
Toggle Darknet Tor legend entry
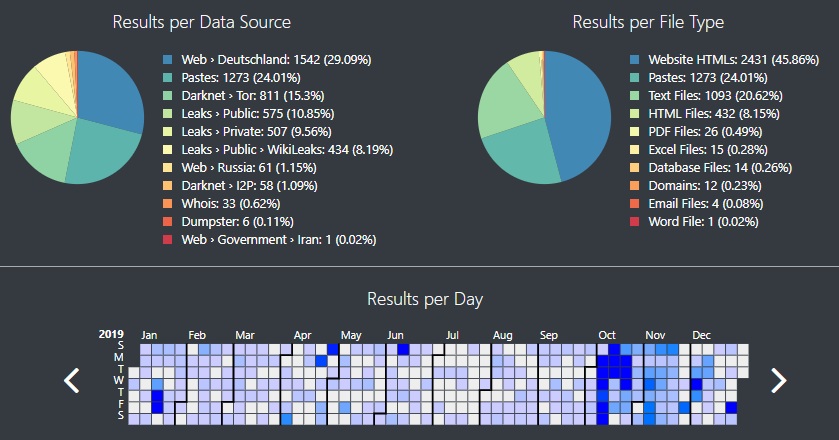[250, 96]
